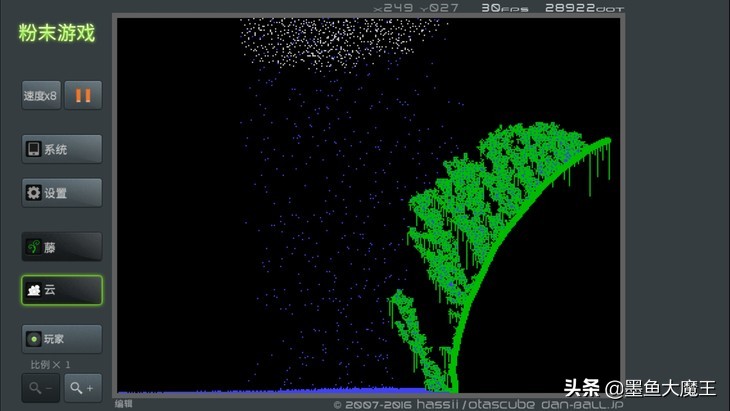Open the hassii/otascube dan-ball.jp copyright link

tap(478, 404)
